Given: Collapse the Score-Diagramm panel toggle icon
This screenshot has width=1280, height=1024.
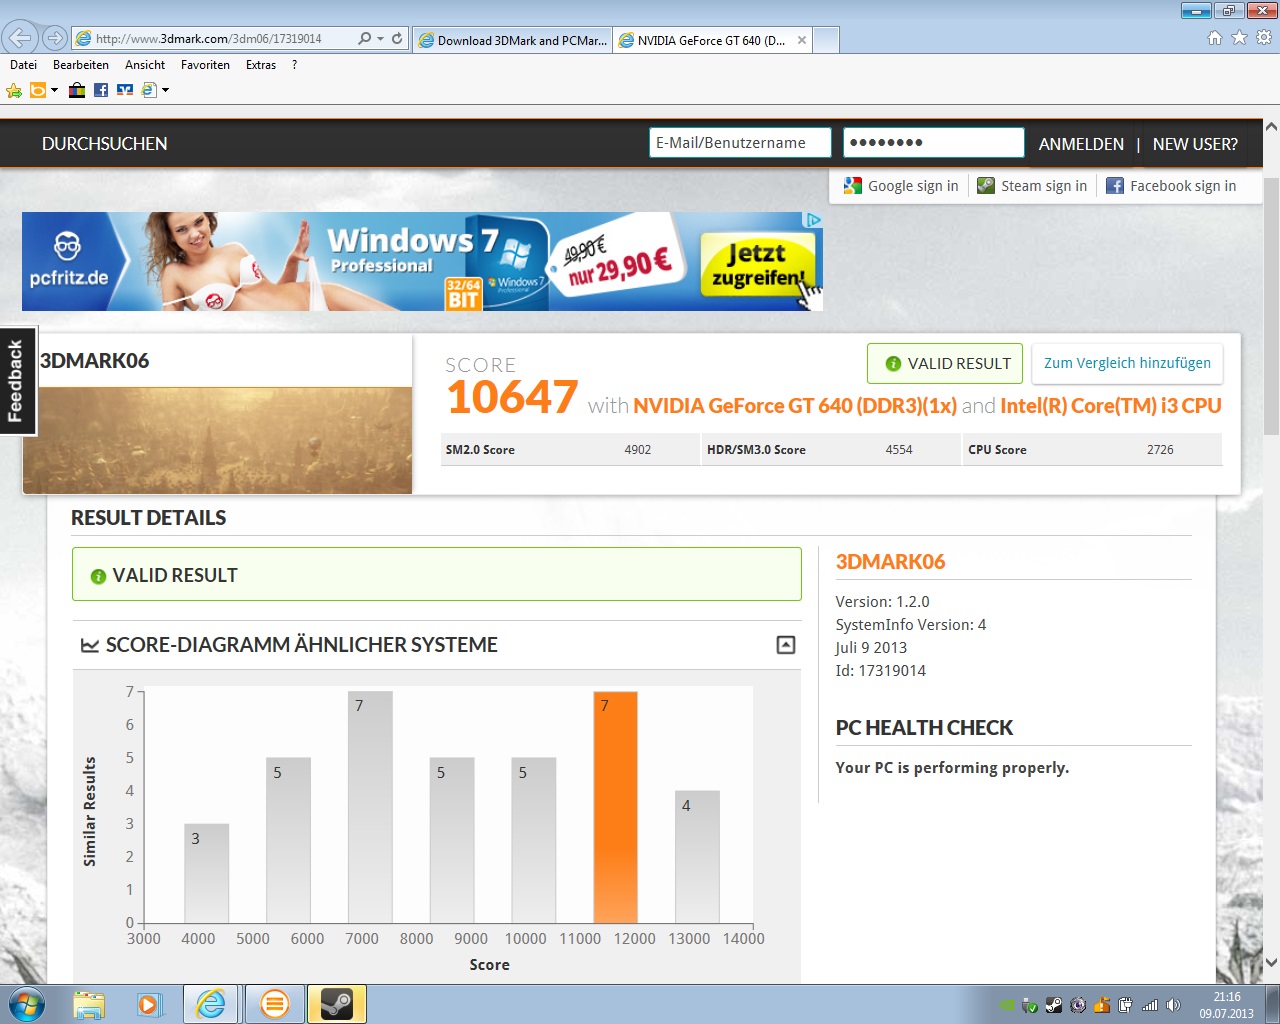Looking at the screenshot, I should pyautogui.click(x=786, y=645).
